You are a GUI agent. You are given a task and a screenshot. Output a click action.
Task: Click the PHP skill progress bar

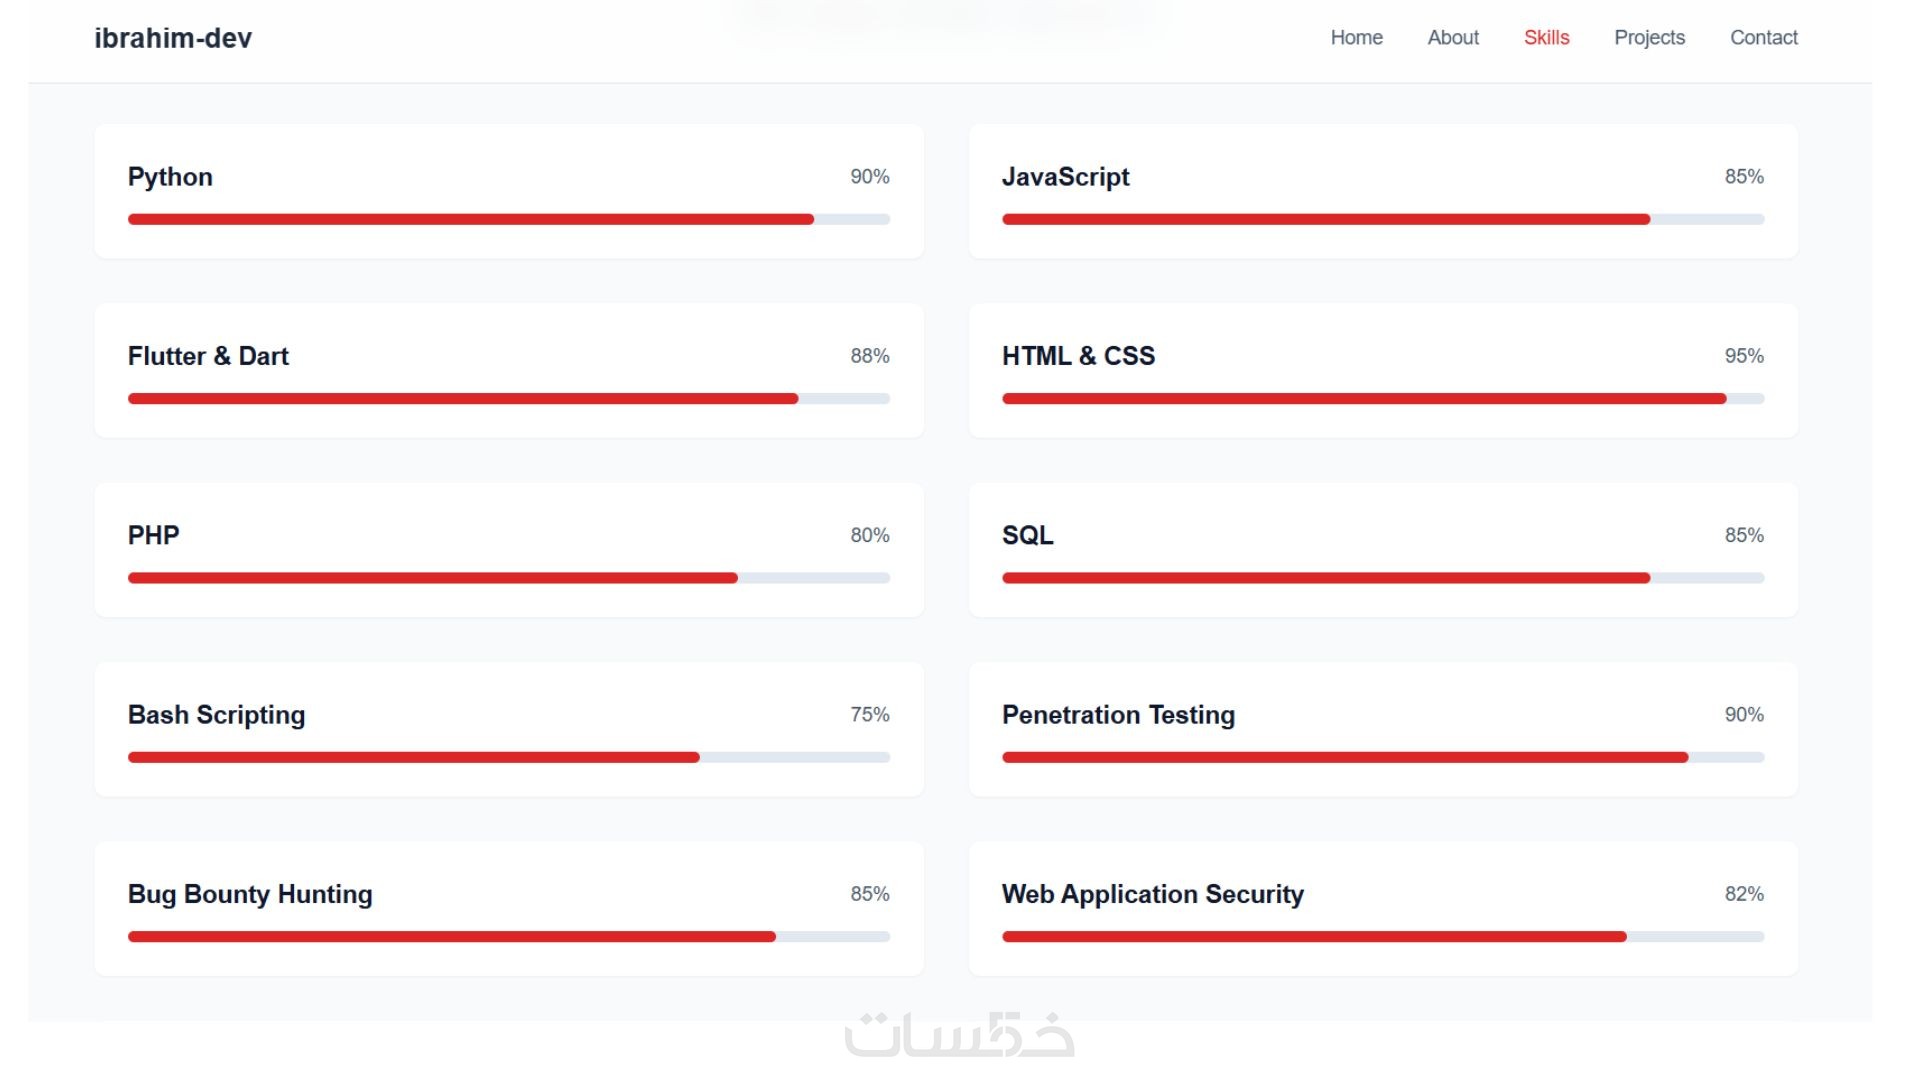(x=508, y=578)
